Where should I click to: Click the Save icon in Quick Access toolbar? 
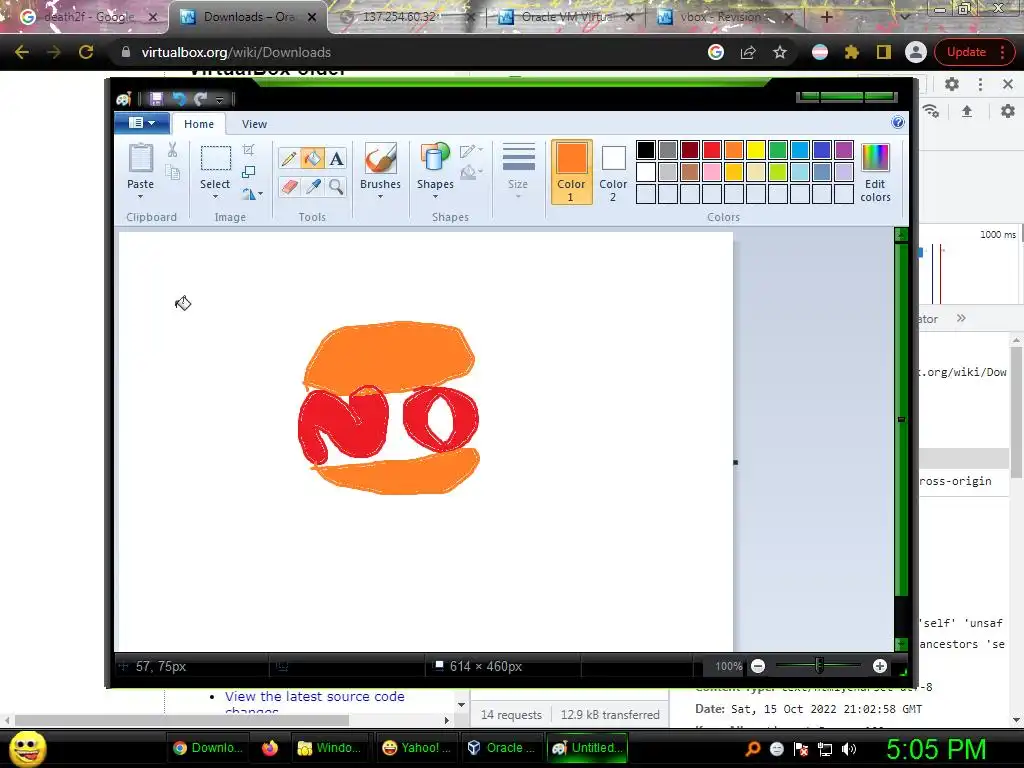tap(156, 99)
